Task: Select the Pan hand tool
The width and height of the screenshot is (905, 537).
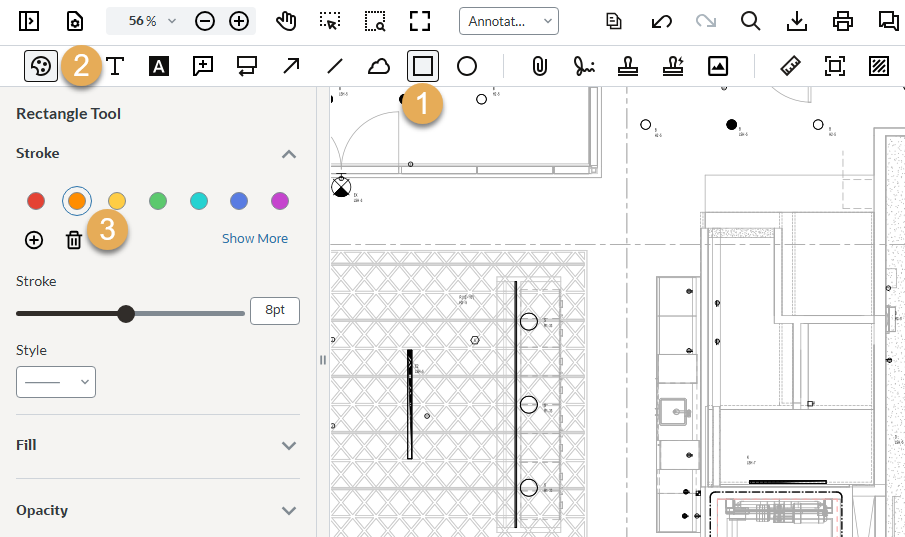Action: tap(287, 21)
